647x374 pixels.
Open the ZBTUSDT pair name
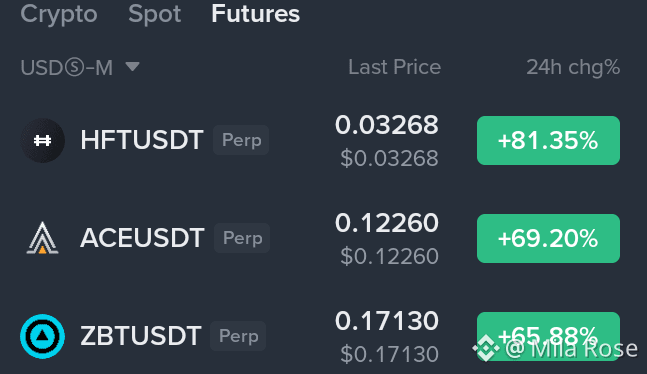141,336
